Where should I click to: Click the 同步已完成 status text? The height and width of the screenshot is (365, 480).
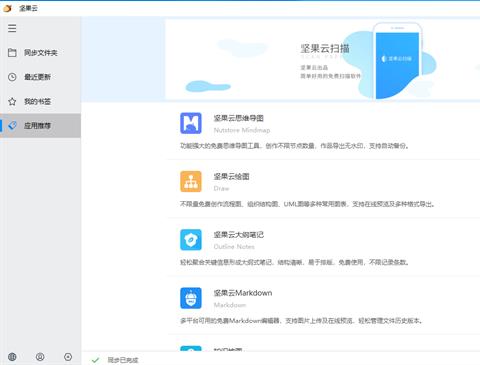point(123,360)
